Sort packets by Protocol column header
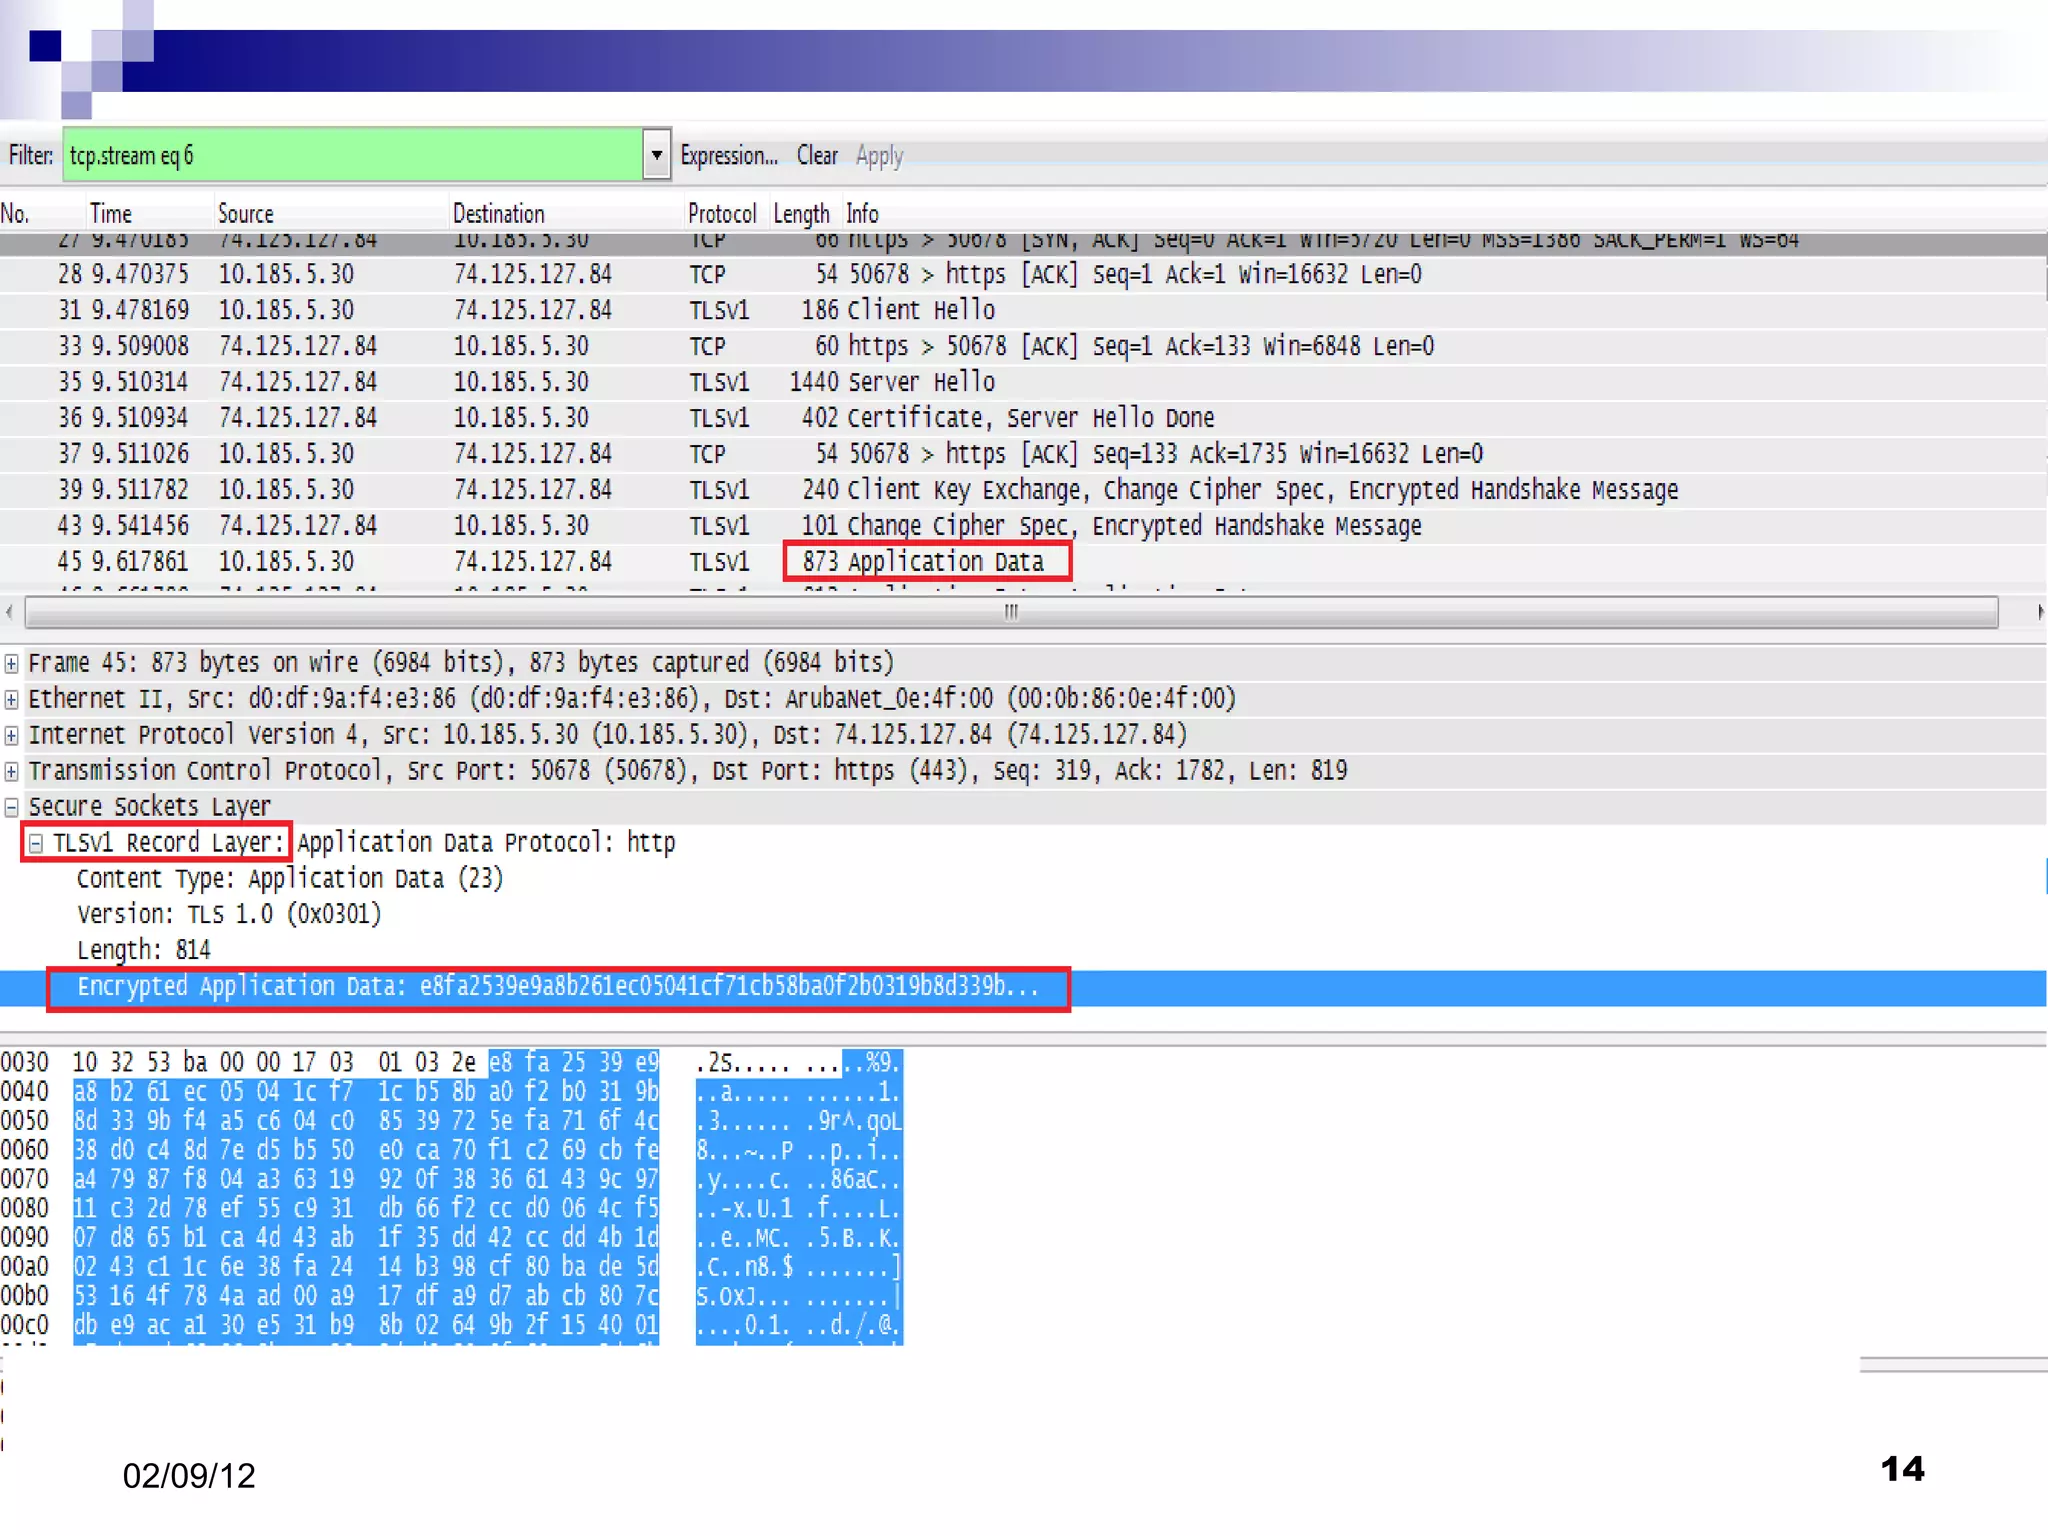Viewport: 2048px width, 1536px height. click(721, 213)
